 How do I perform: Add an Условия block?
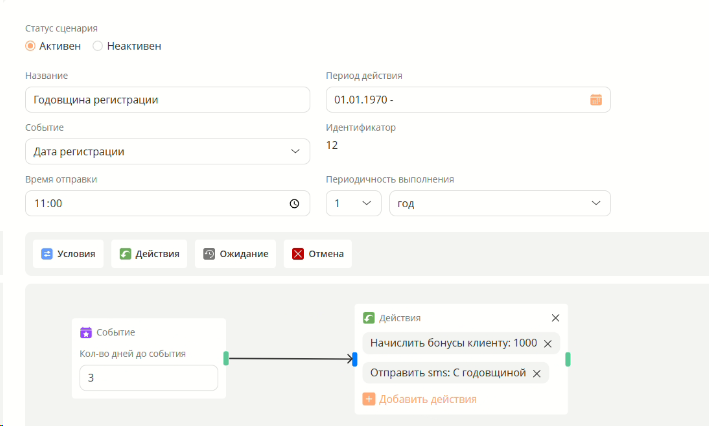tap(68, 254)
